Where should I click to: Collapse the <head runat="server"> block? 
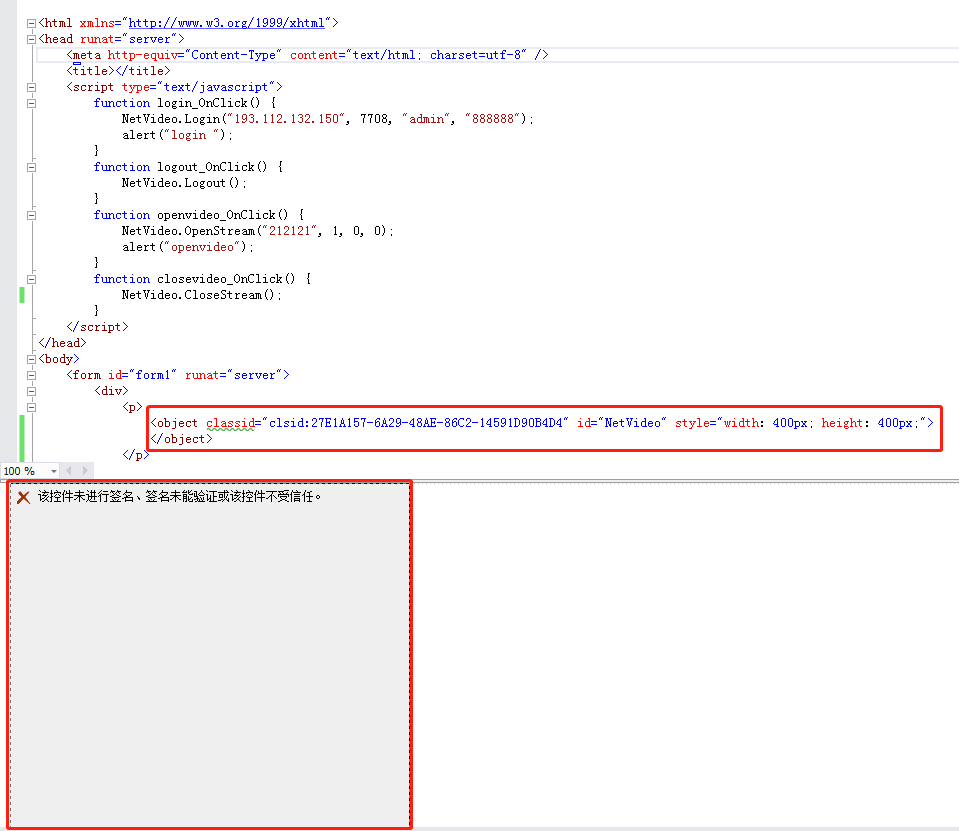coord(31,39)
